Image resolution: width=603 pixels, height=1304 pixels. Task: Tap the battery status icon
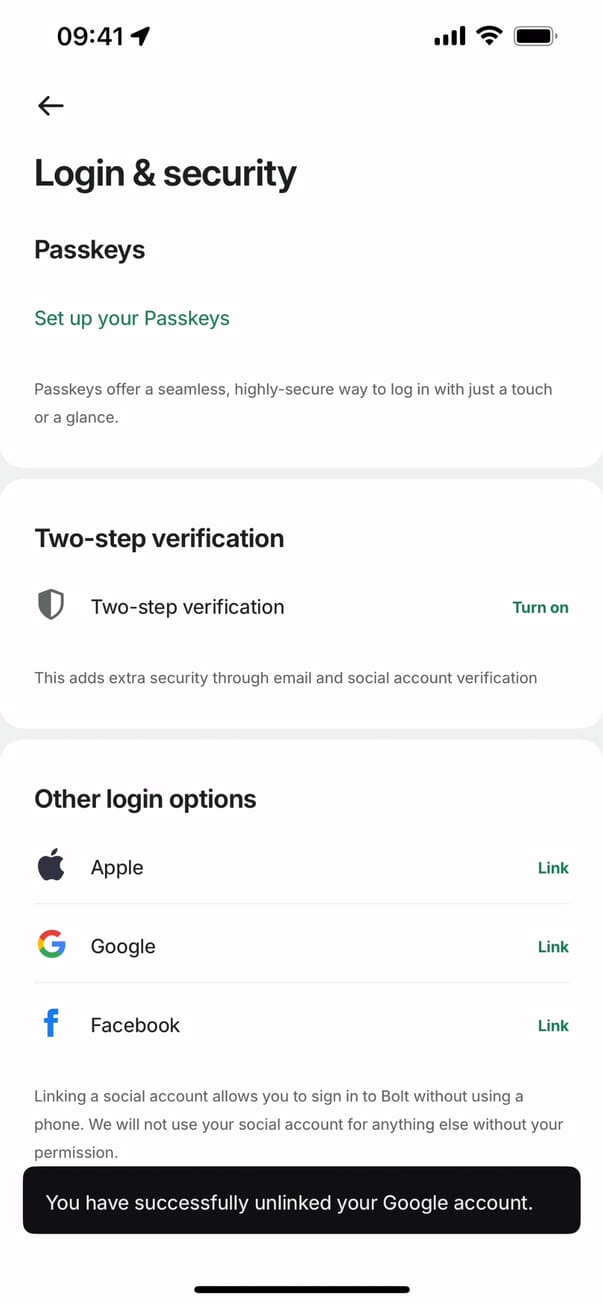click(x=535, y=37)
